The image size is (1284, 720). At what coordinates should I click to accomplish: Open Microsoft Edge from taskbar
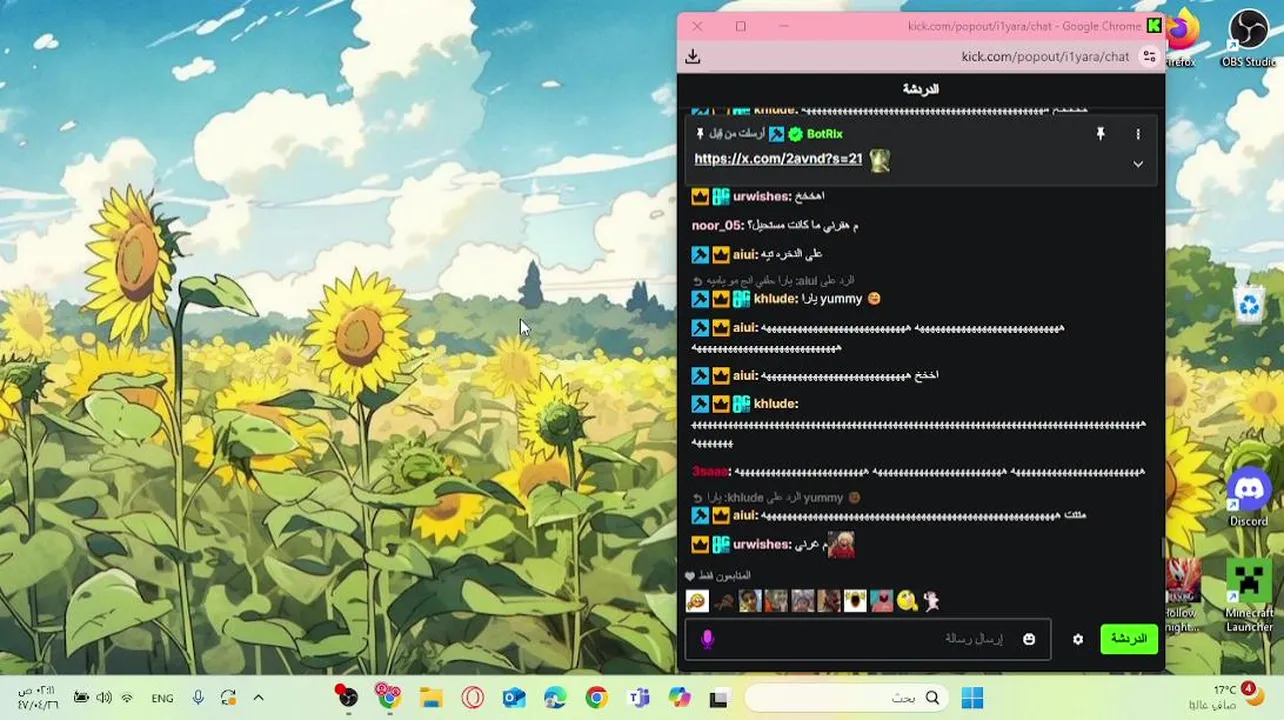[555, 698]
